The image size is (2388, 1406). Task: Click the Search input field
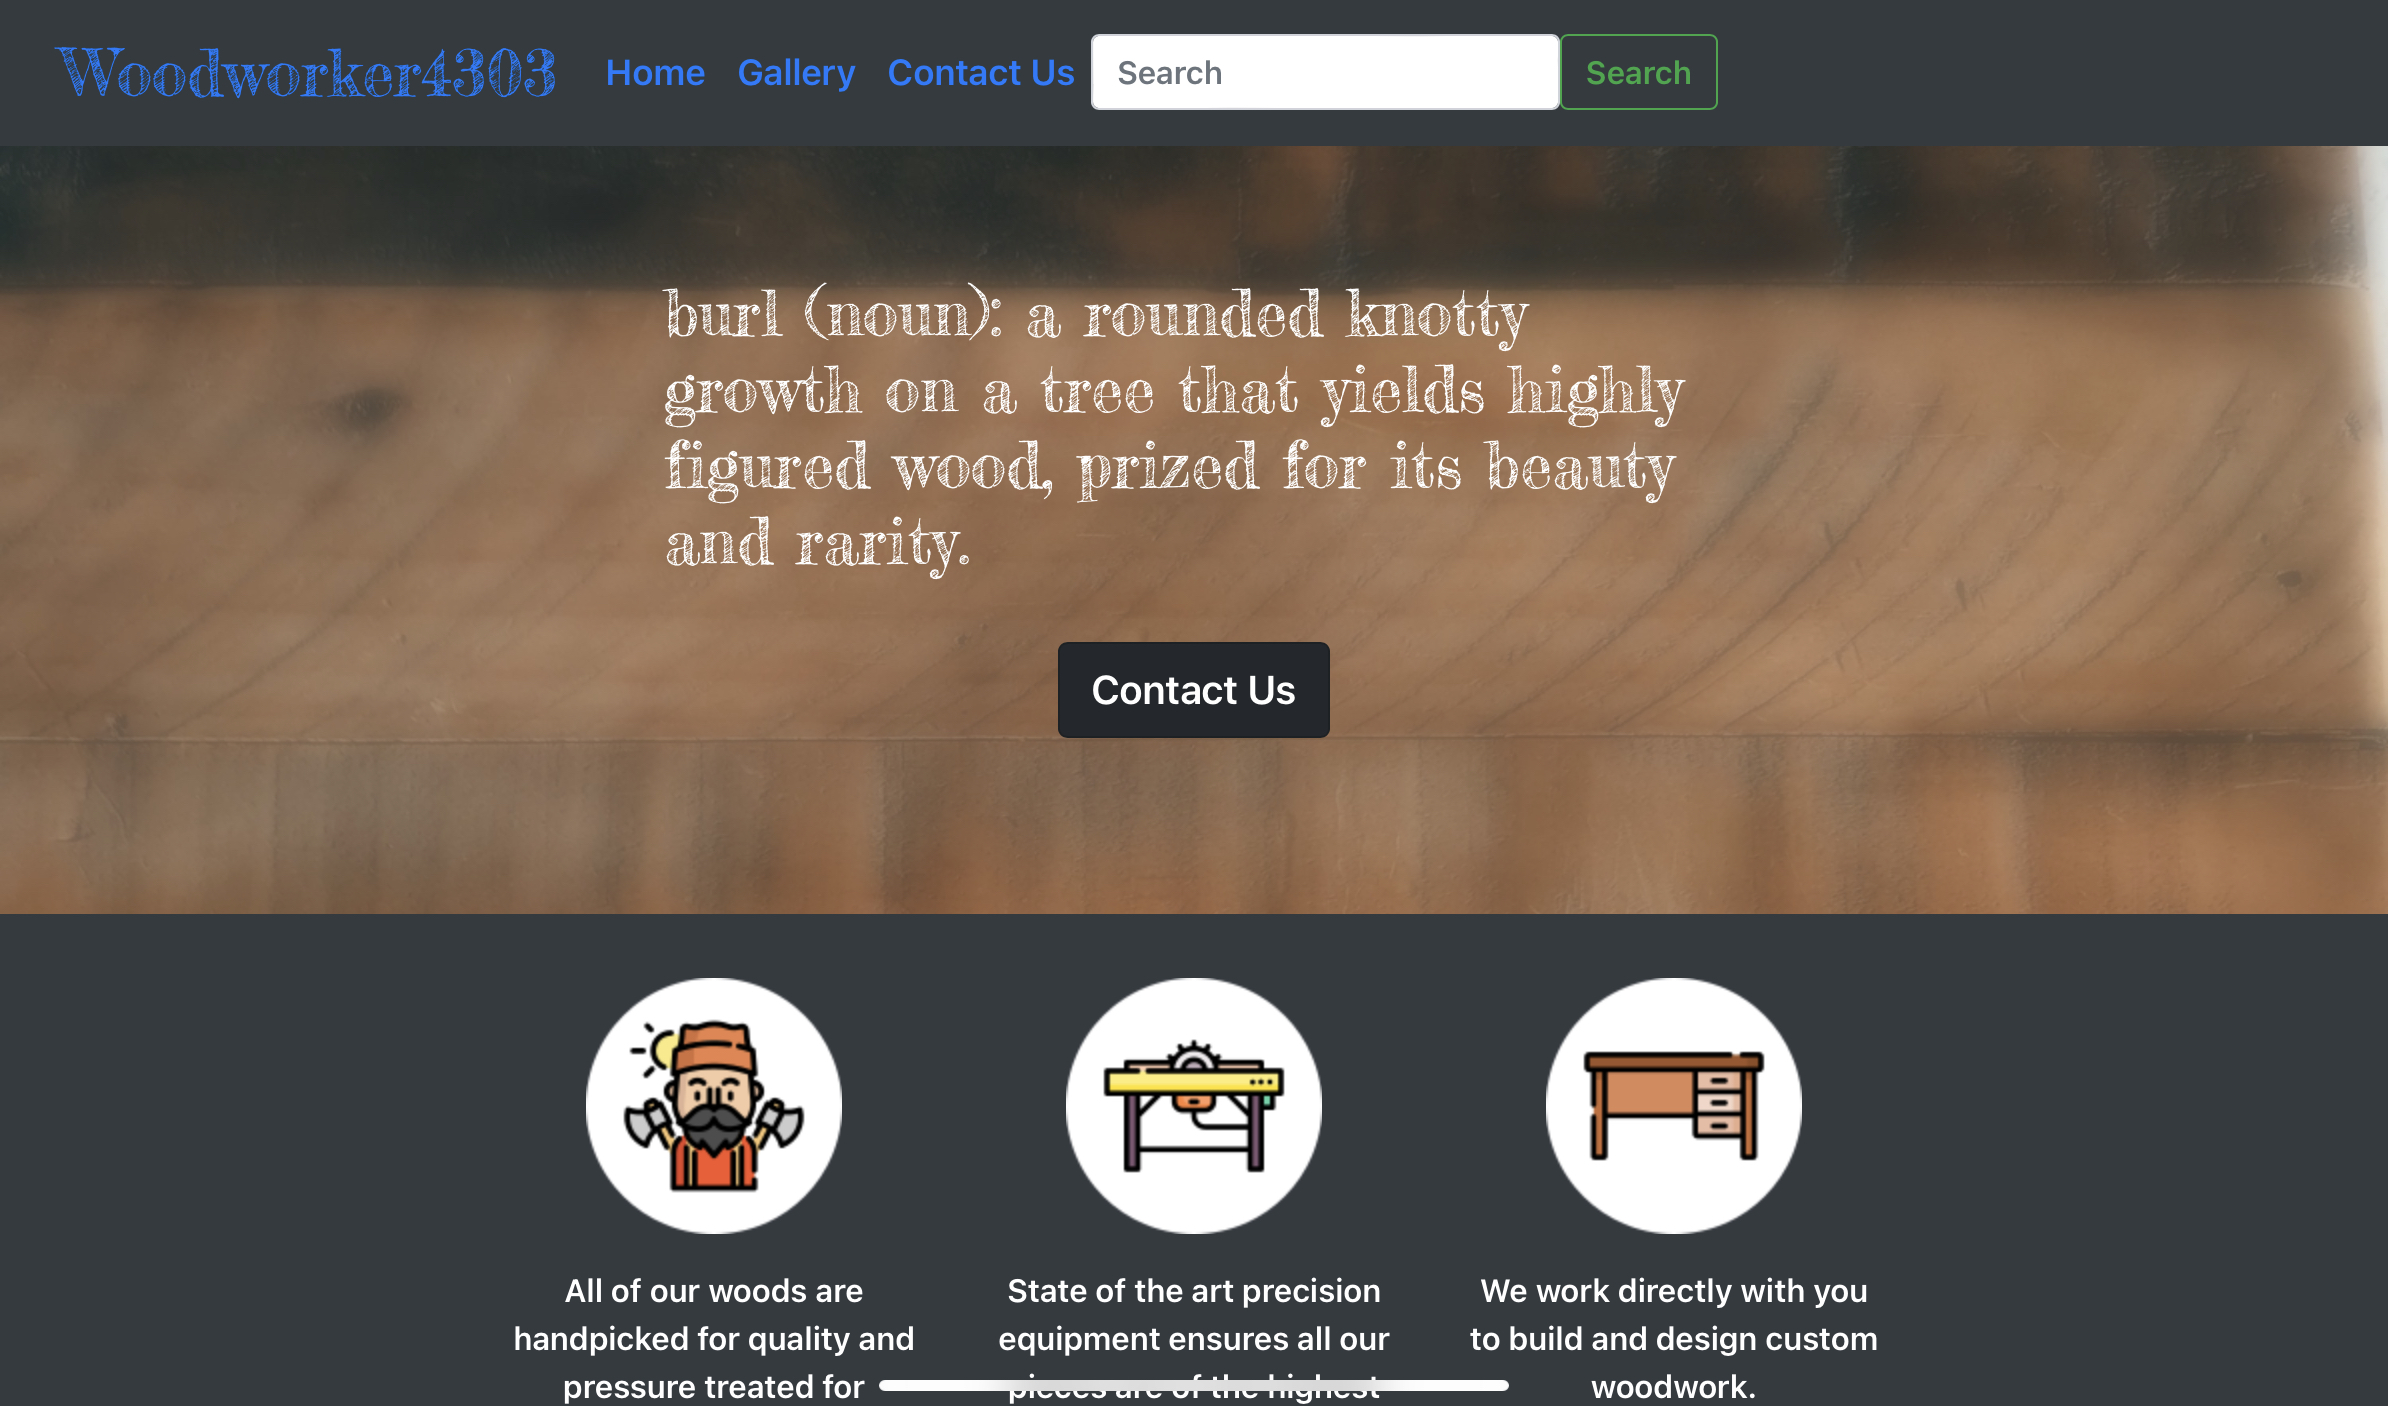click(1325, 72)
